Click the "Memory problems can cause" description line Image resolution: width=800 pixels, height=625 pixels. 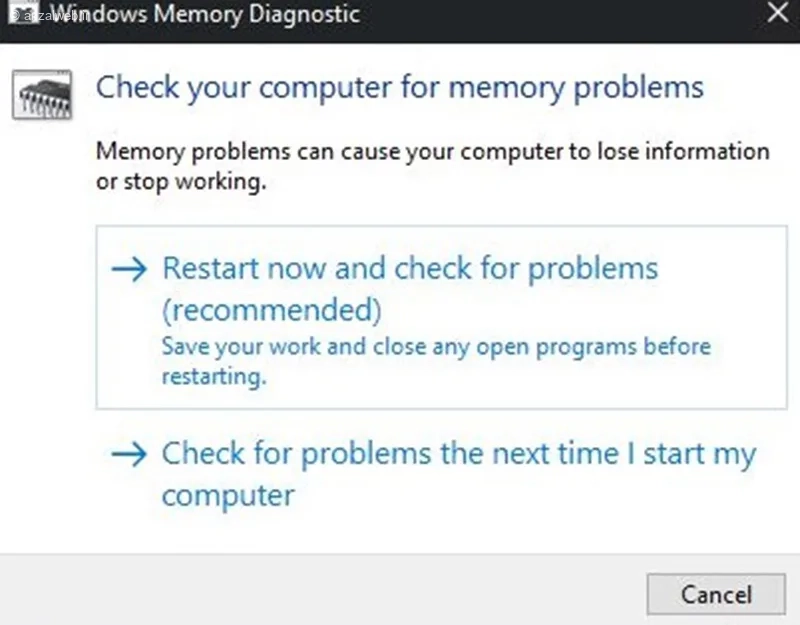click(x=432, y=152)
